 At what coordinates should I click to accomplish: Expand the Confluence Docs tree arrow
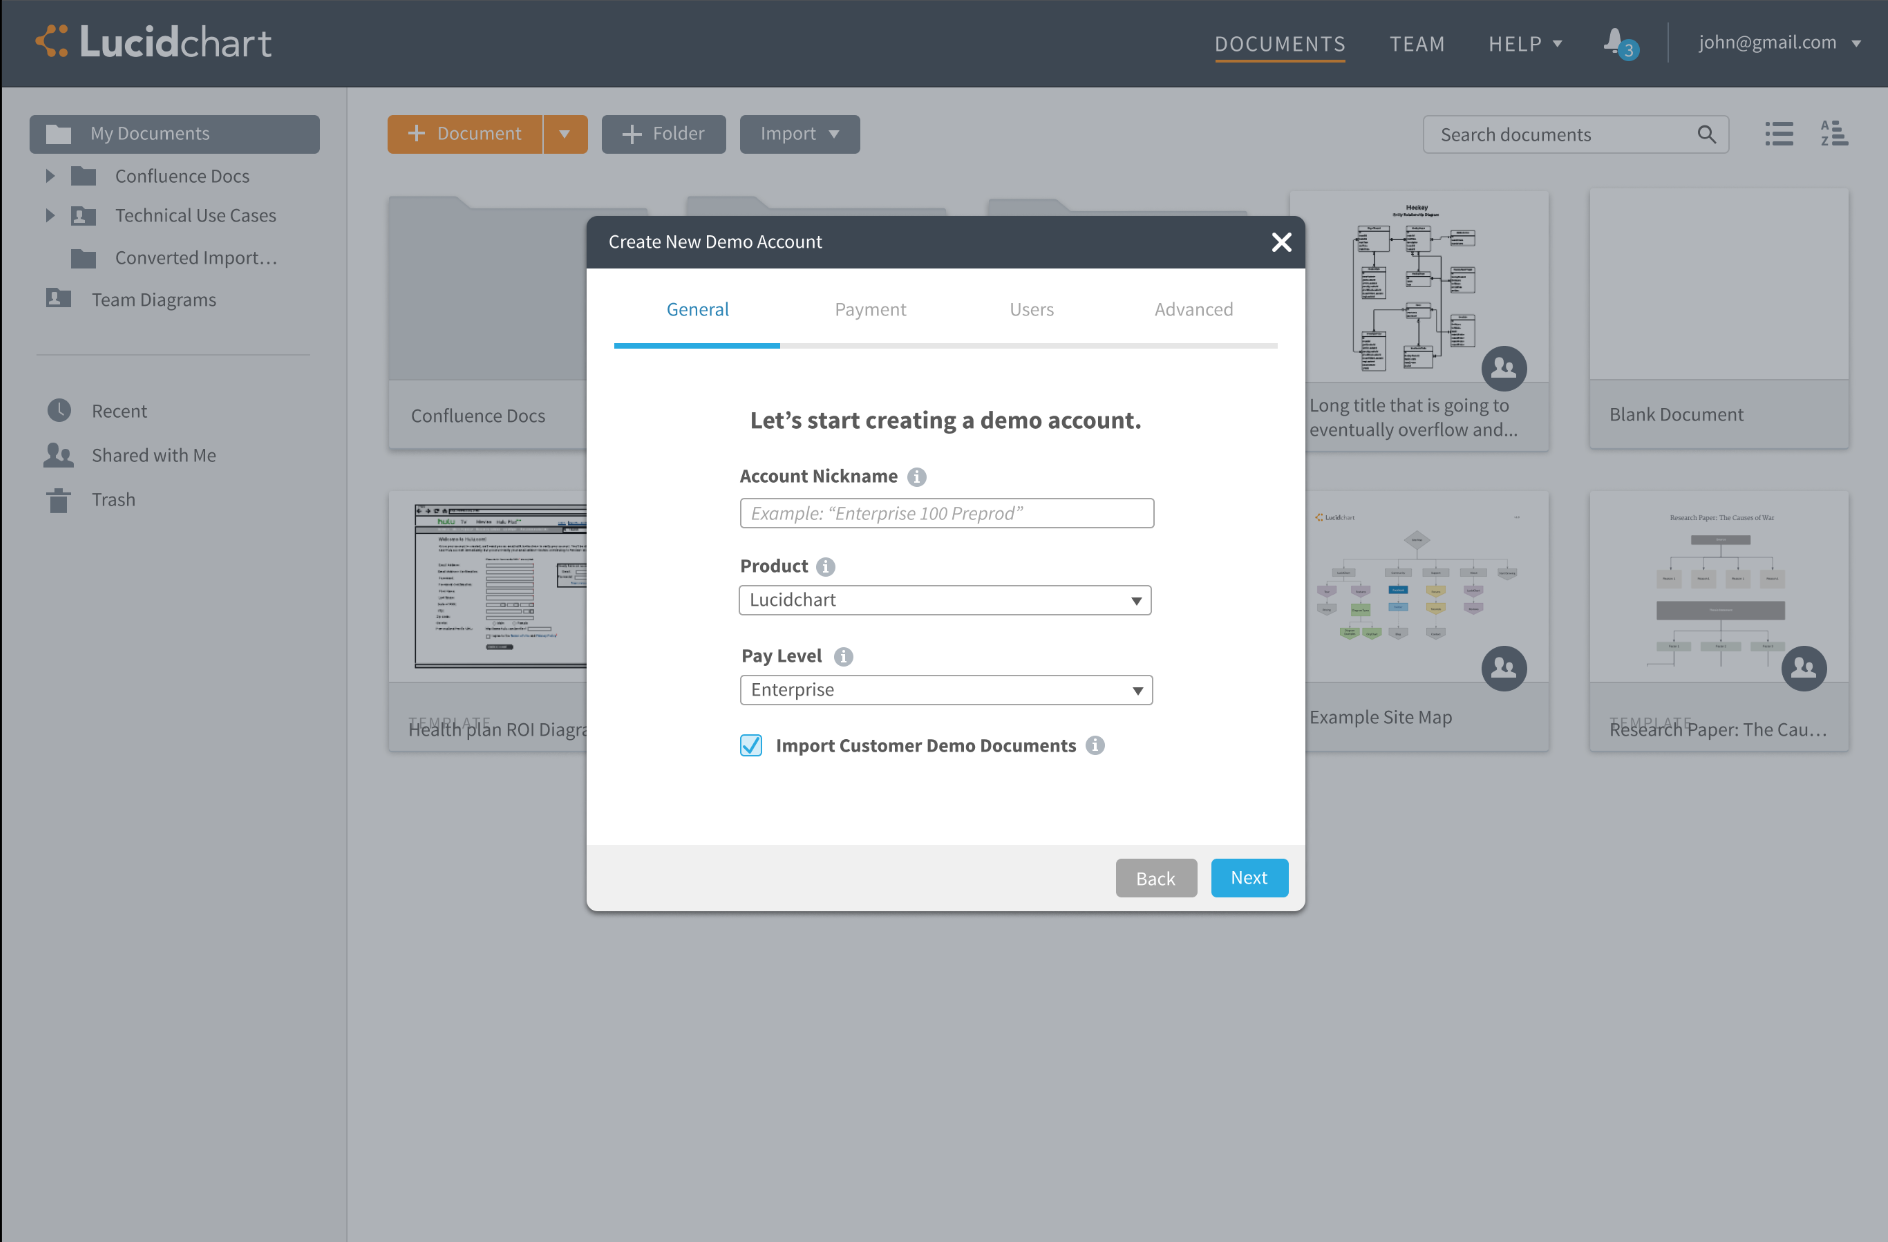(x=50, y=176)
